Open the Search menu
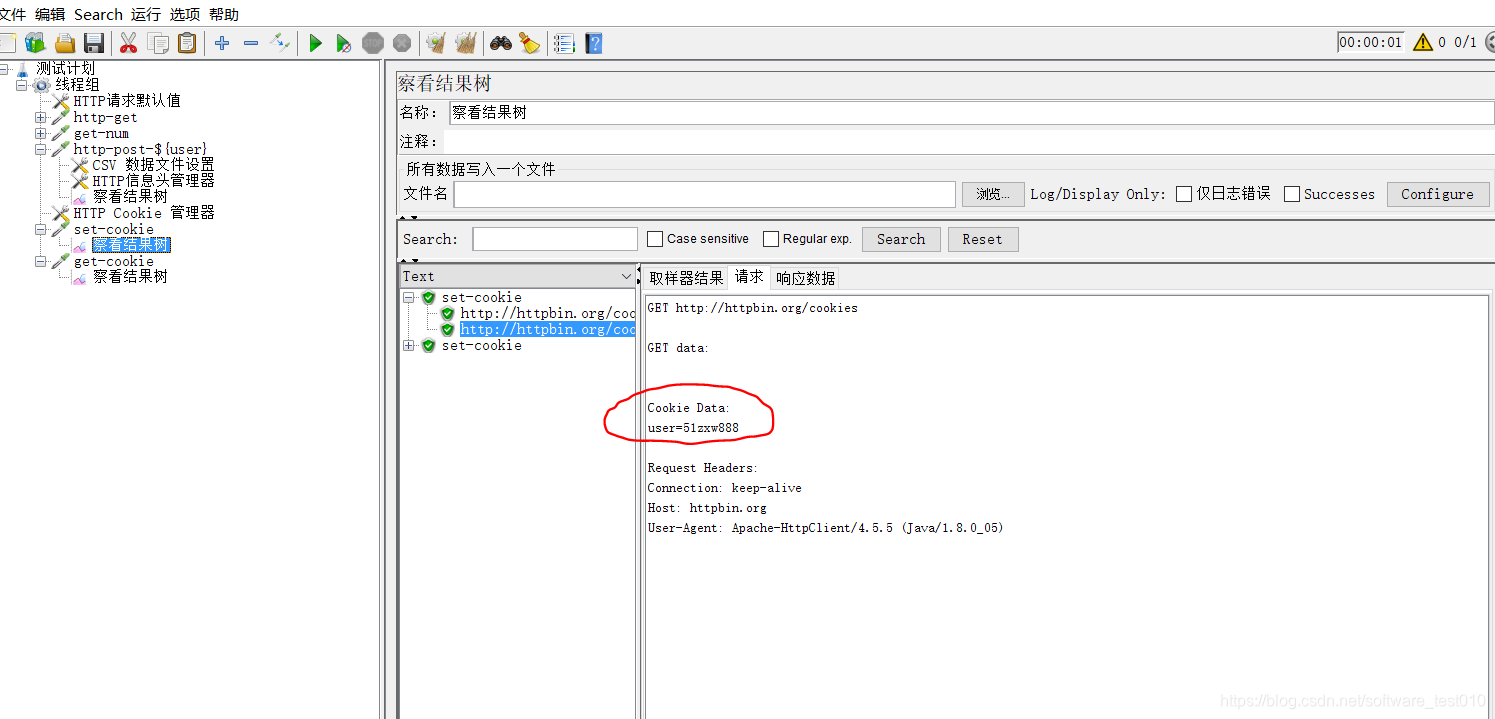1495x719 pixels. click(98, 14)
